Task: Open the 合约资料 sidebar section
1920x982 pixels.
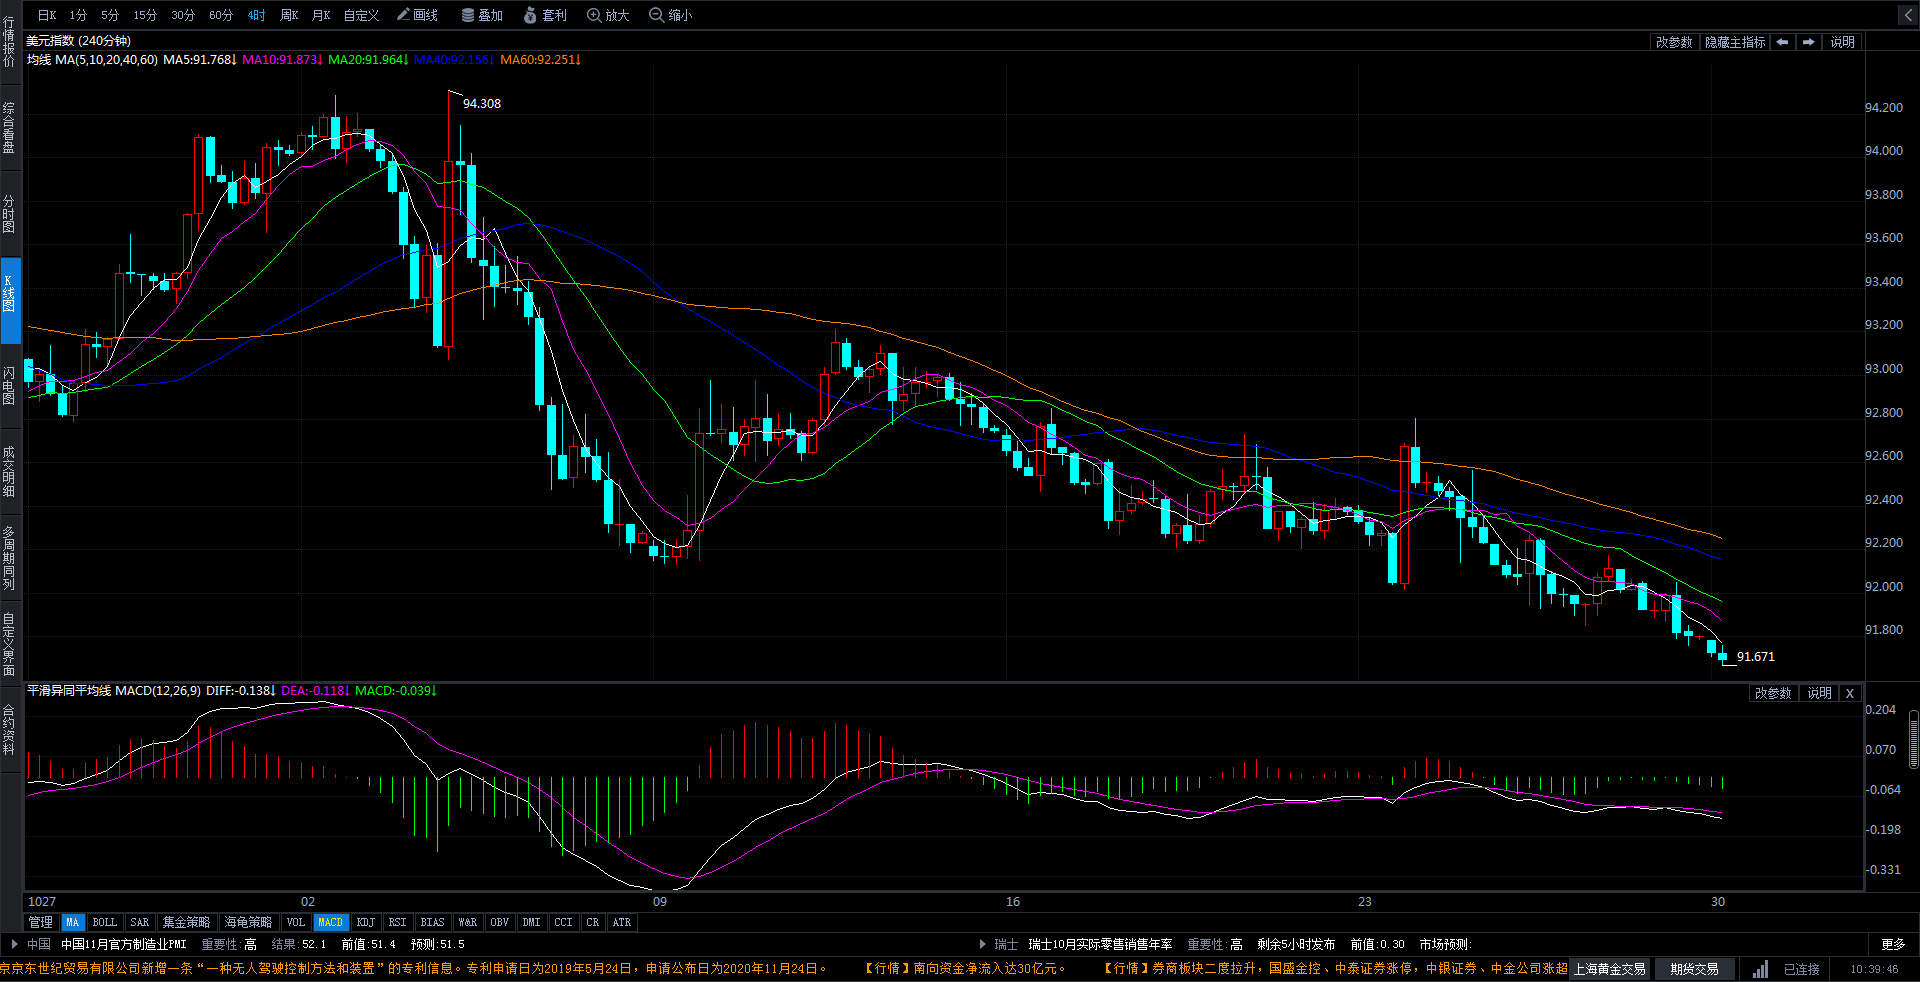Action: (9, 729)
